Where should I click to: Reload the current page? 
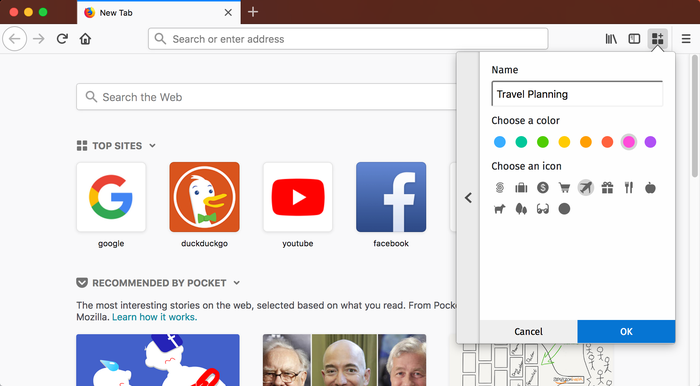click(62, 39)
